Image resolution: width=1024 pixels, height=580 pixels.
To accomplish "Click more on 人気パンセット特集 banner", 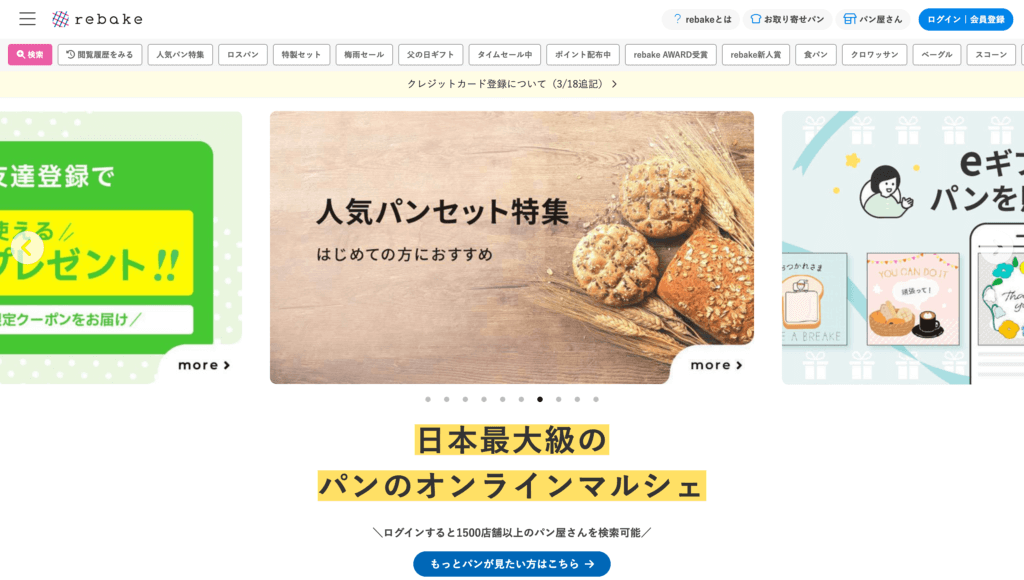I will pos(716,365).
